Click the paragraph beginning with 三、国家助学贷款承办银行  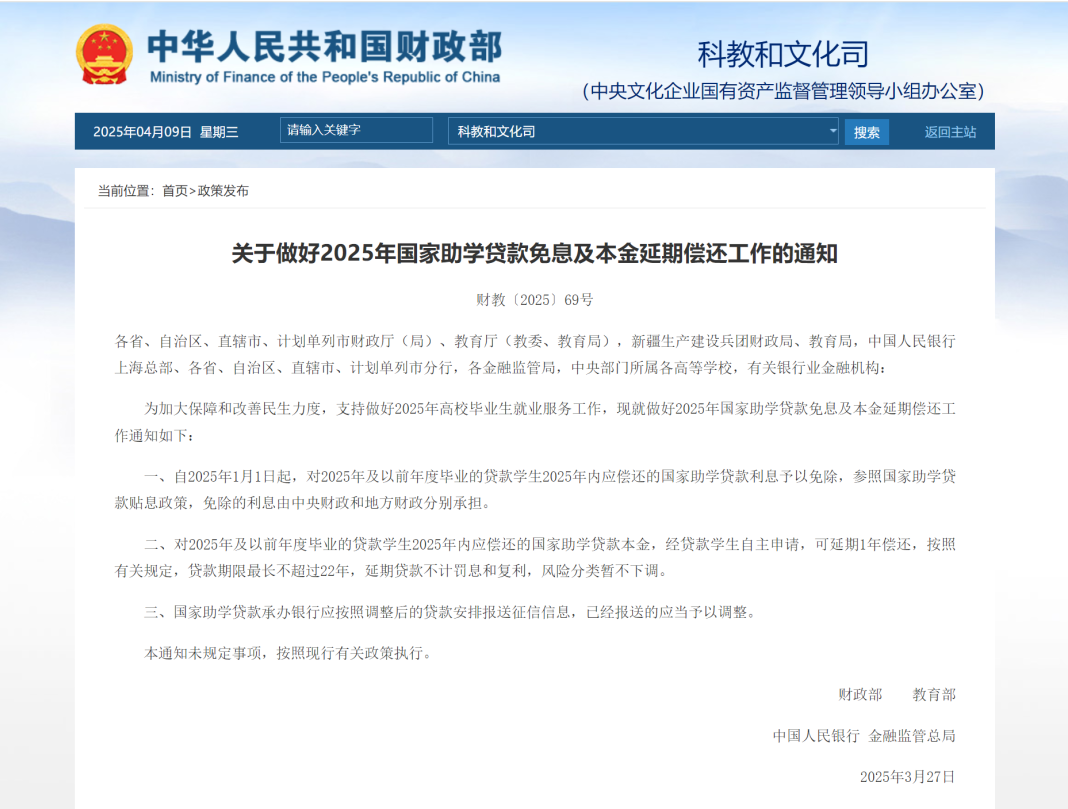click(x=450, y=612)
